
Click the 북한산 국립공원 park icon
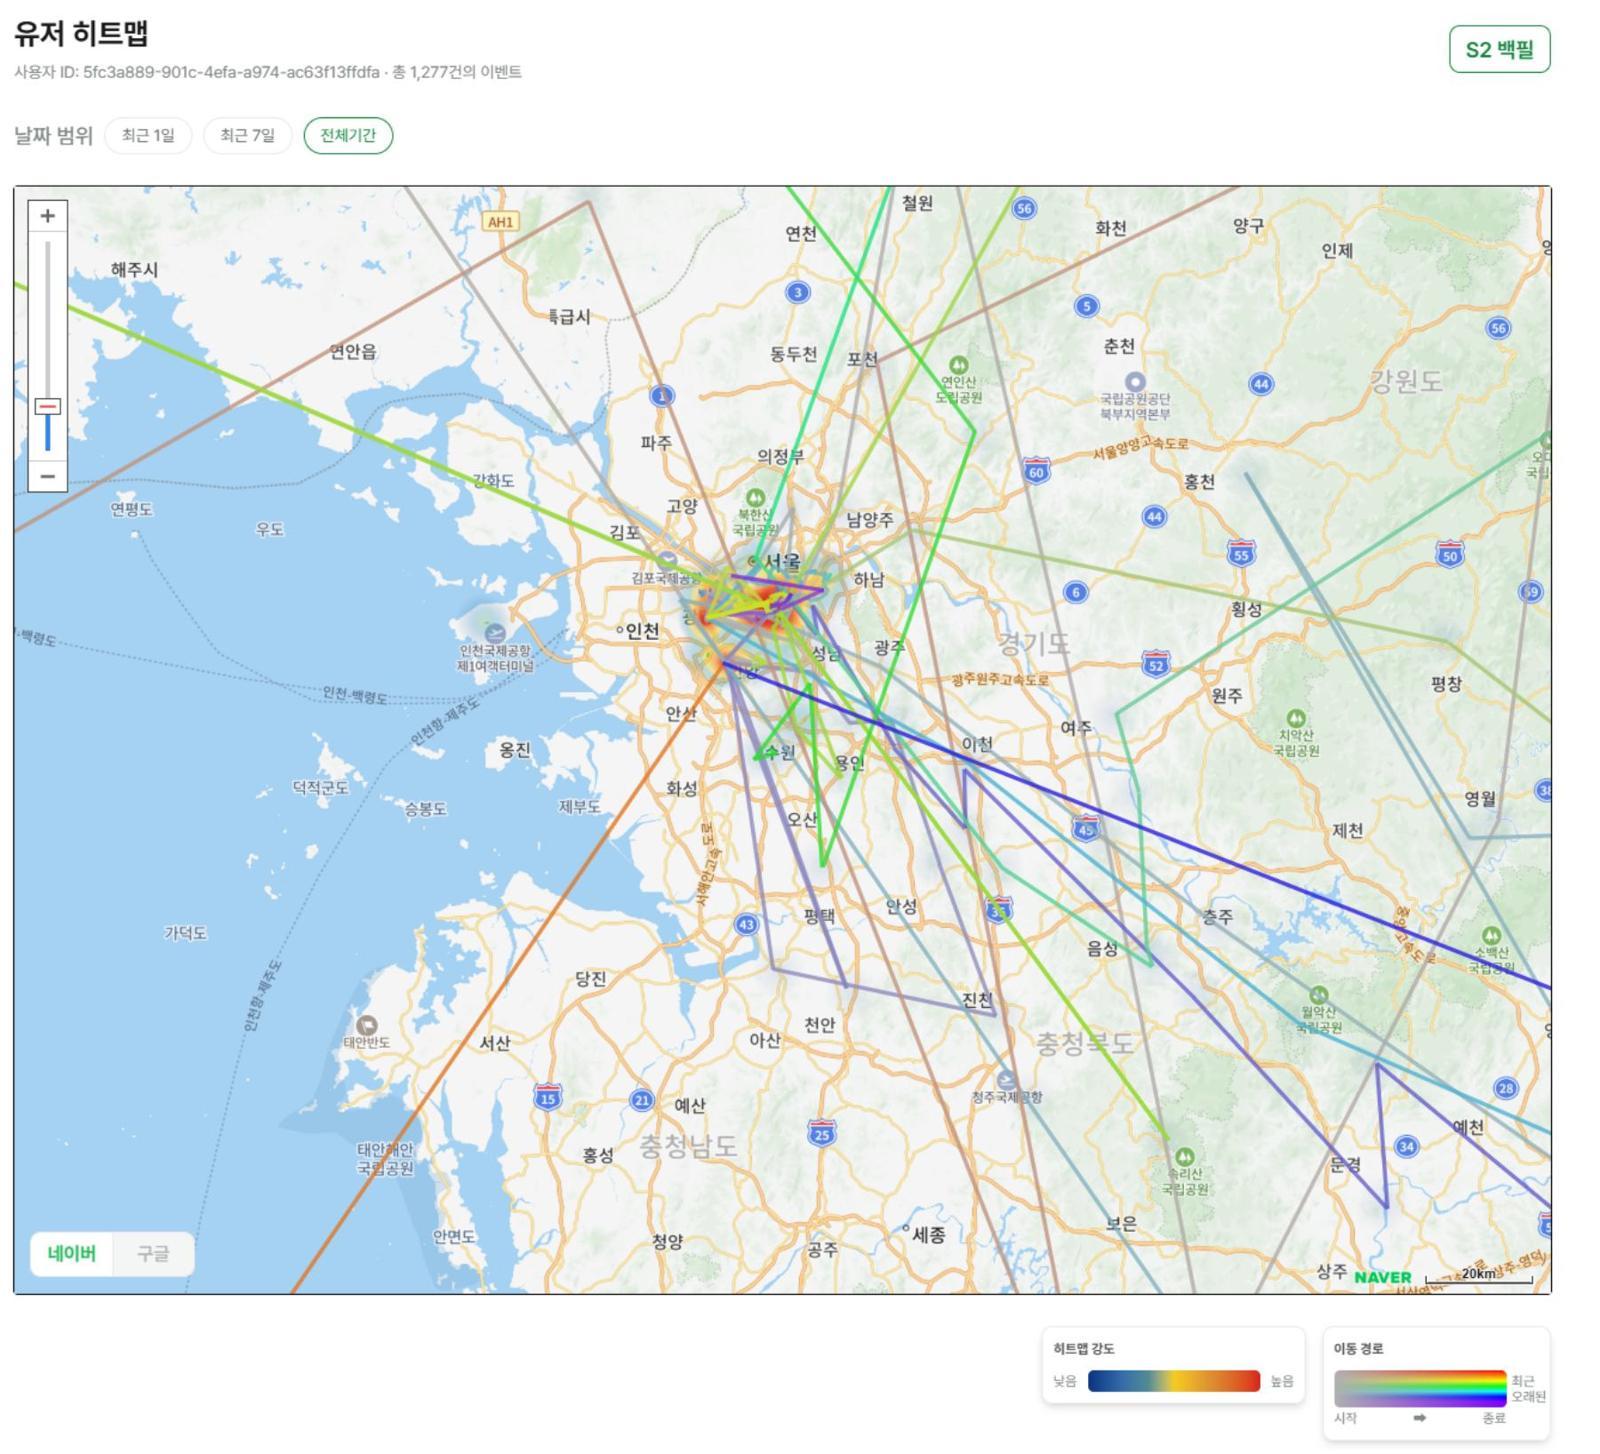pos(755,497)
